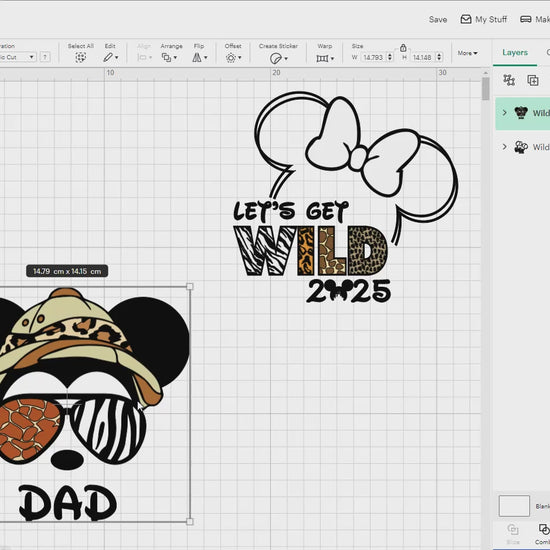
Task: Open the Flip tool menu
Action: tap(199, 58)
